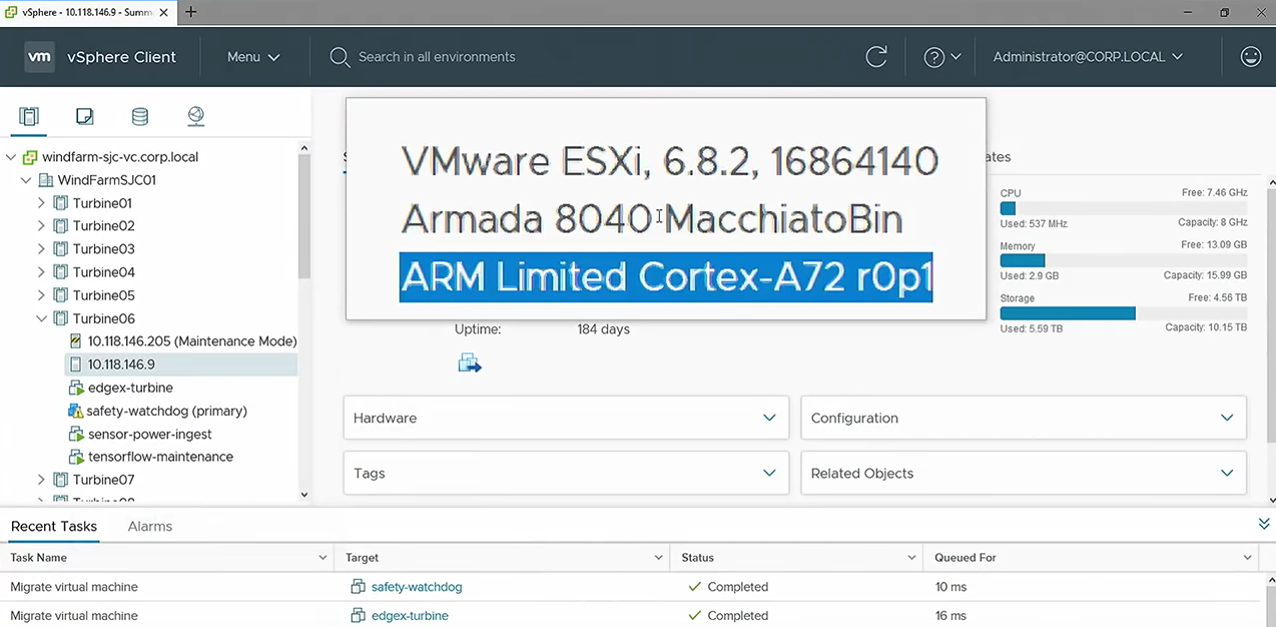Collapse the WindFarmSJC01 datacenter node
Screen dimensions: 1276x627
(x=27, y=180)
